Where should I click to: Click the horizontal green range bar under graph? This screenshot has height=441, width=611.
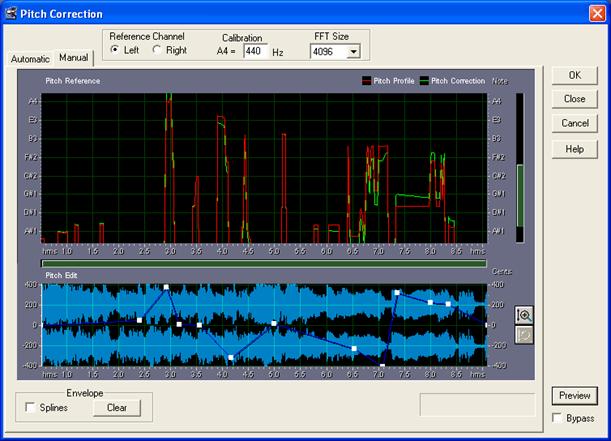click(264, 264)
